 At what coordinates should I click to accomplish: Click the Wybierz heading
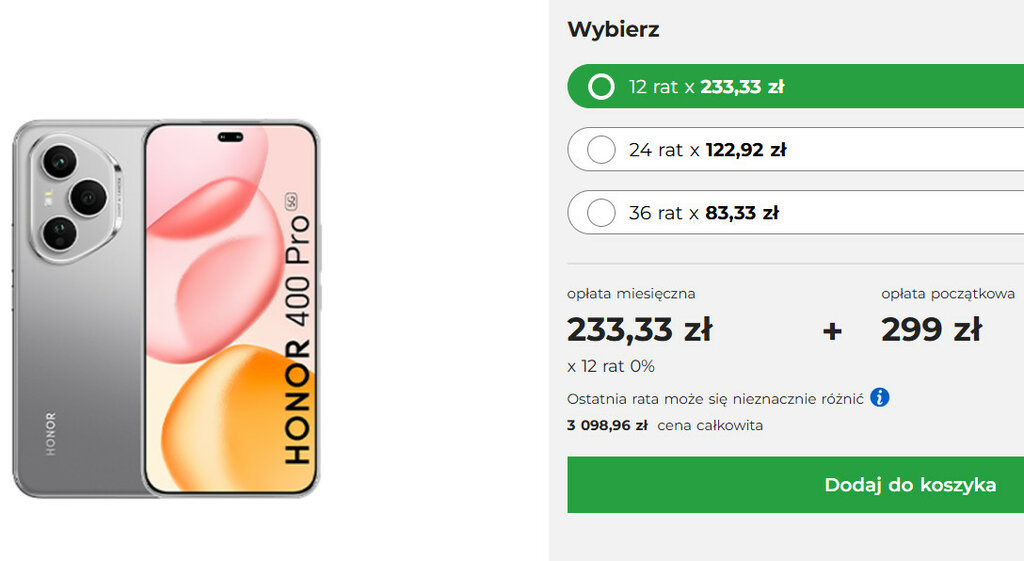(613, 29)
